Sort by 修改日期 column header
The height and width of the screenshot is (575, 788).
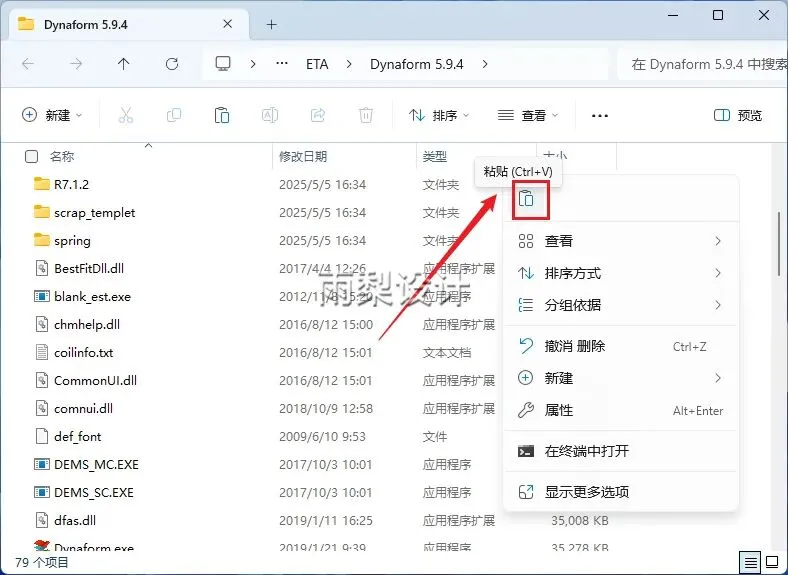tap(303, 157)
